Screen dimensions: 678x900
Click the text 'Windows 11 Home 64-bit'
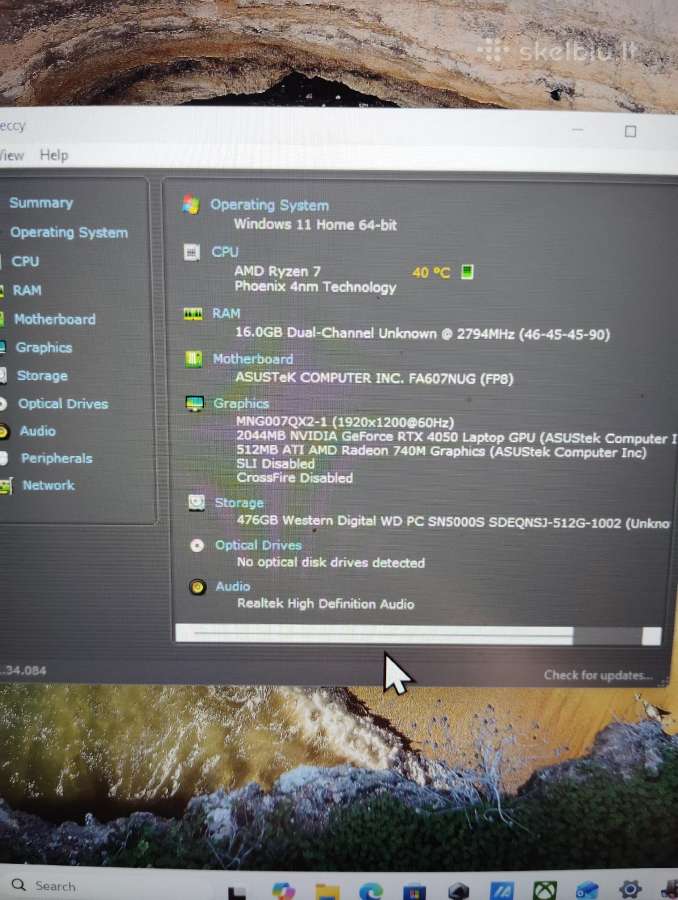pyautogui.click(x=315, y=224)
